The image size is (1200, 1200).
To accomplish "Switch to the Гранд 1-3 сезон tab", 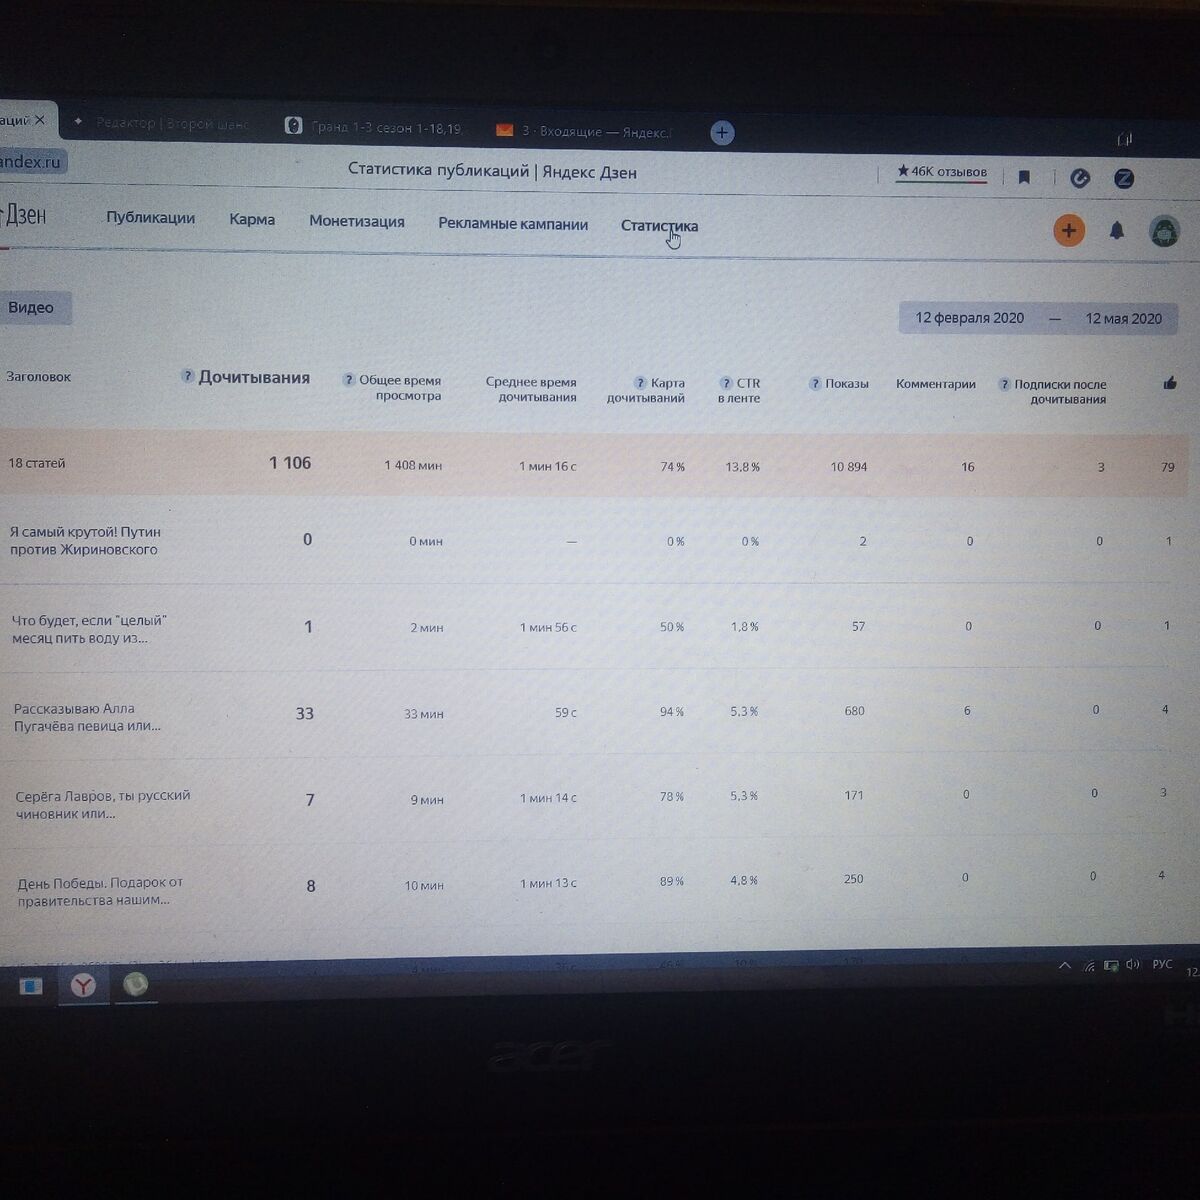I will (375, 127).
